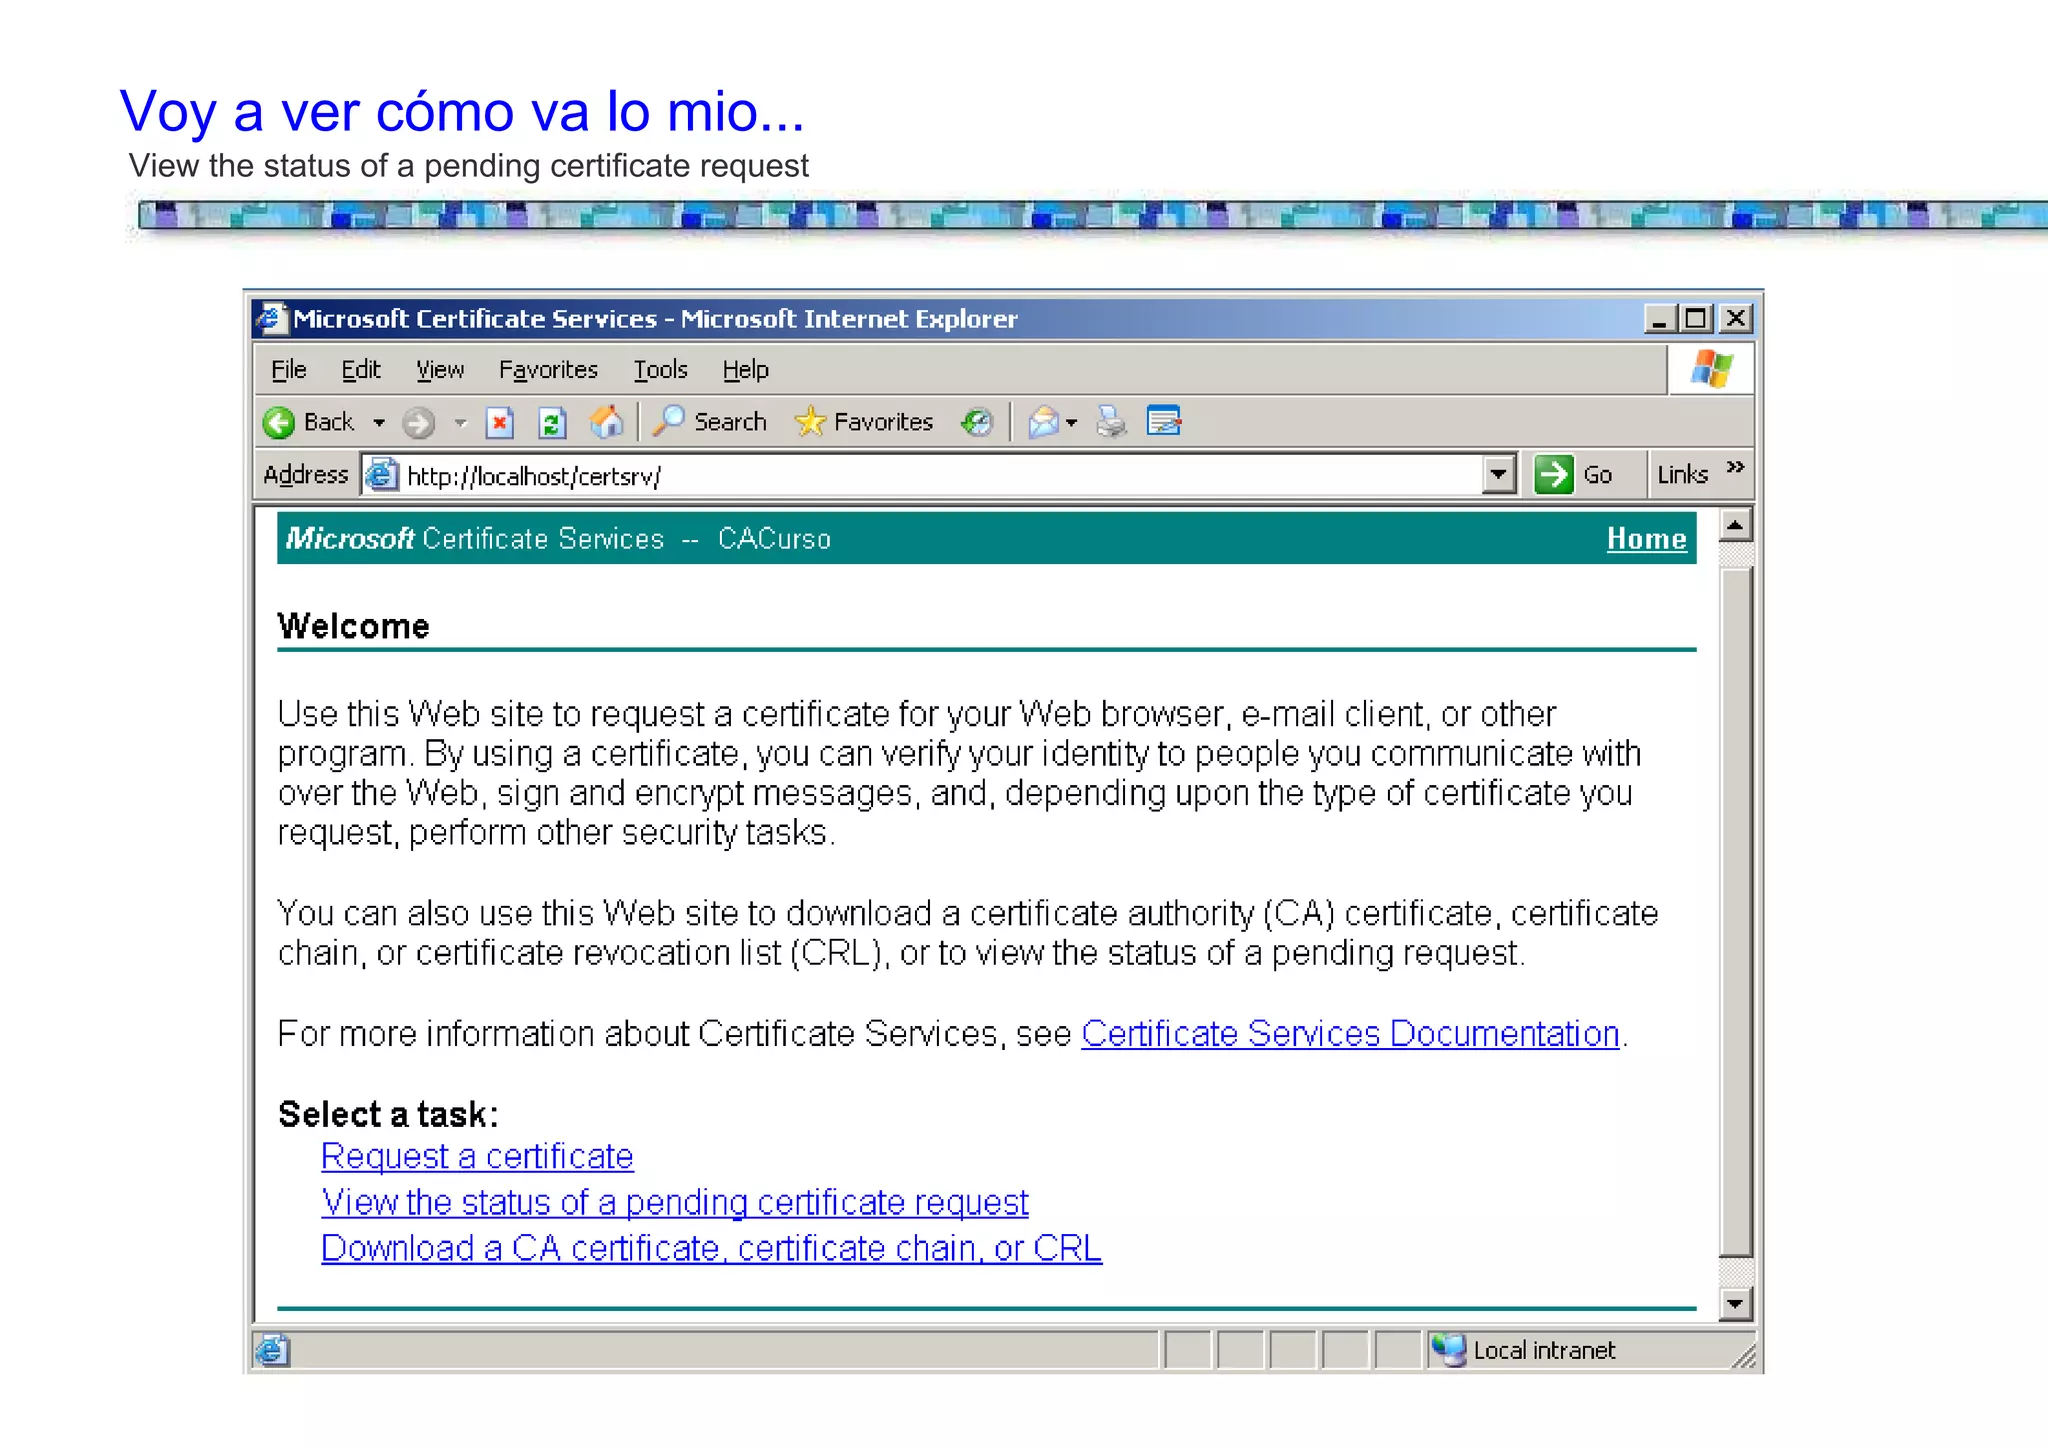The image size is (2048, 1447).
Task: Click the Print icon
Action: pos(1111,422)
